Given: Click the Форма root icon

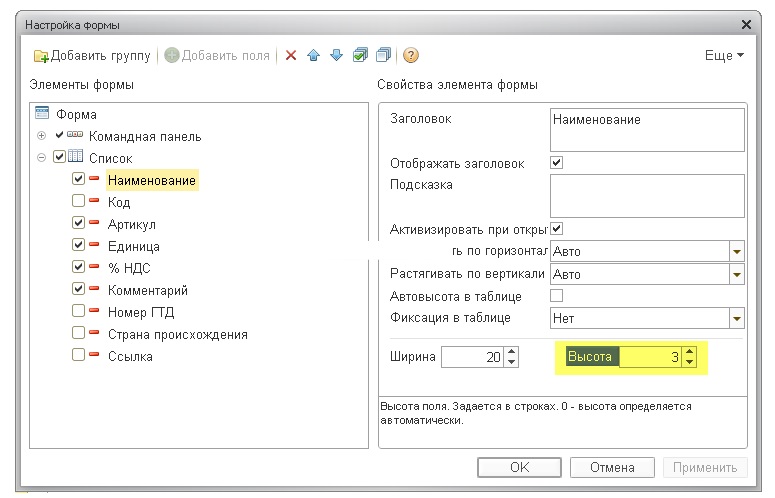Looking at the screenshot, I should pos(42,113).
